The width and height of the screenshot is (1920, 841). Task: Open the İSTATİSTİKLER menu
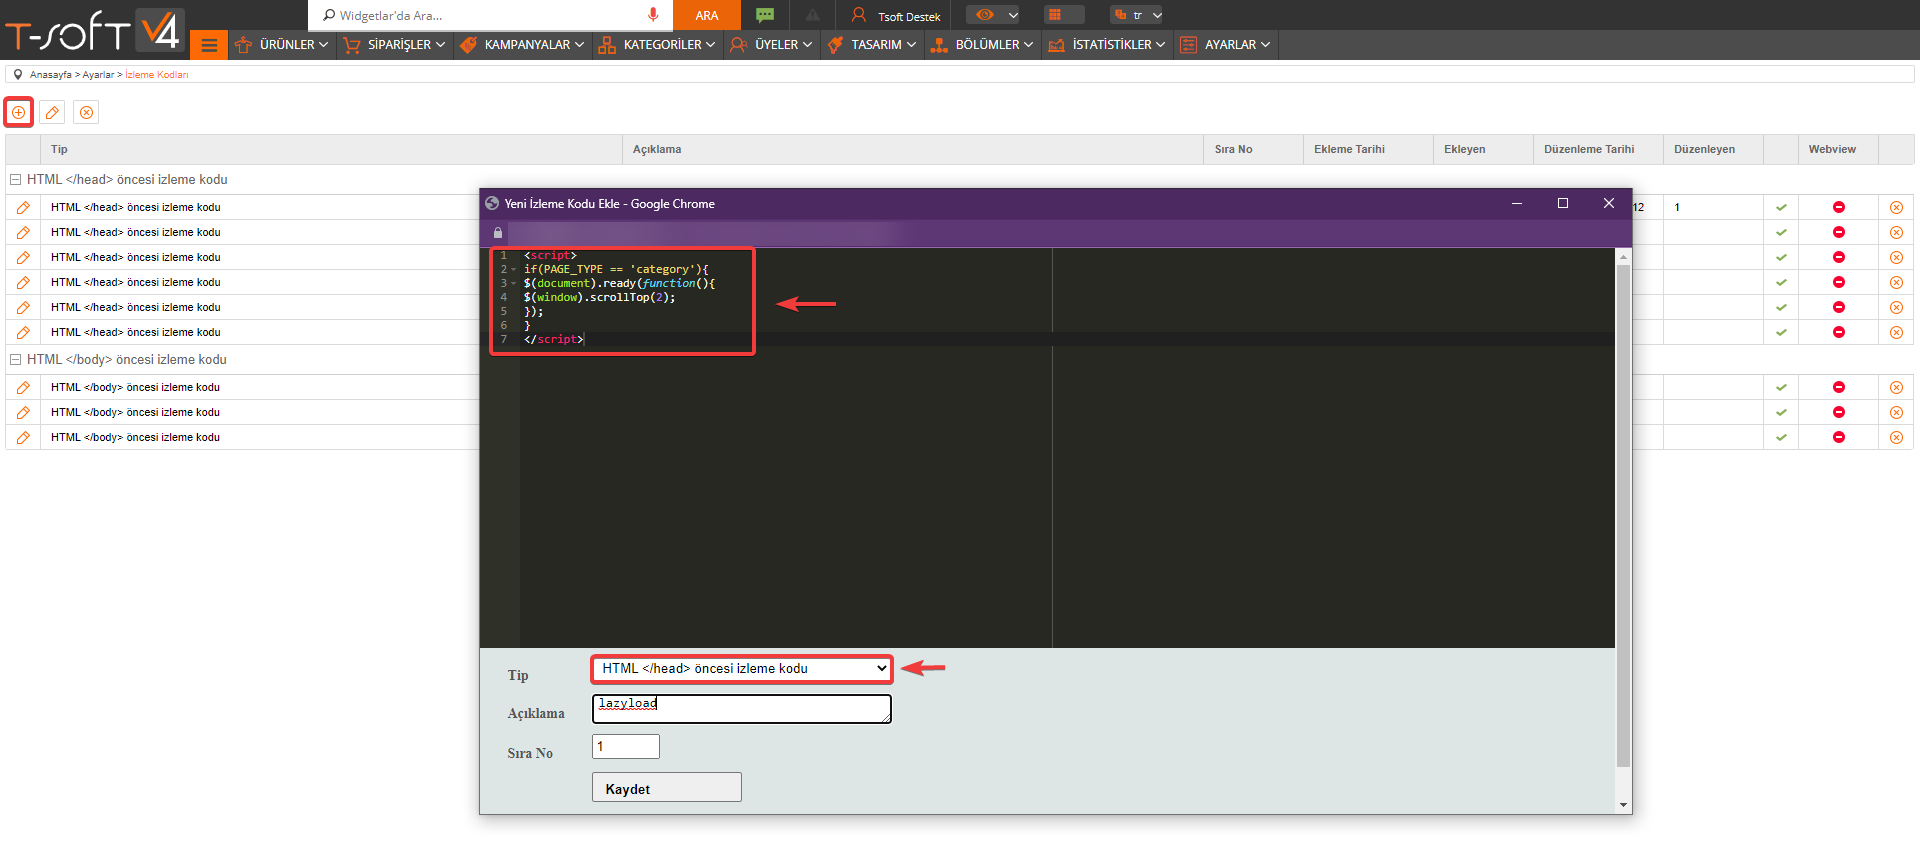point(1106,45)
